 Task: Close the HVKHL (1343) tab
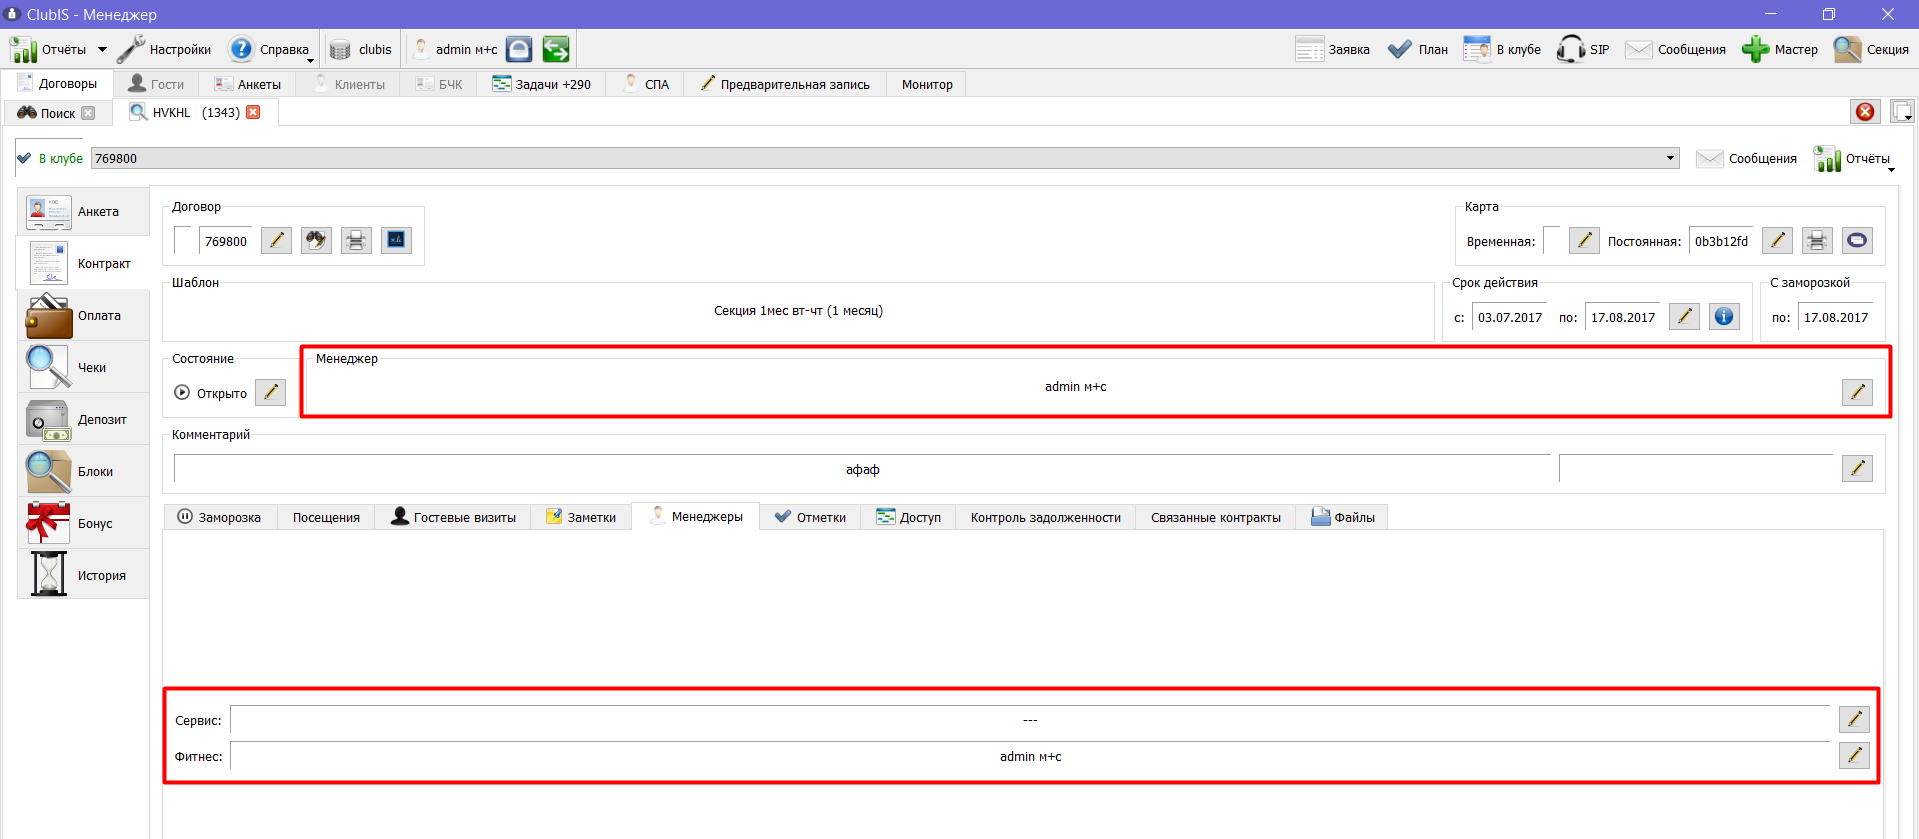pos(253,112)
